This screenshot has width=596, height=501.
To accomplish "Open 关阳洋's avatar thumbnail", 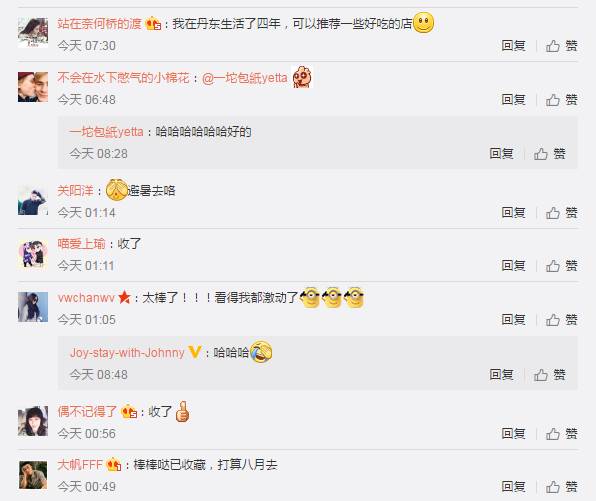I will click(x=33, y=200).
